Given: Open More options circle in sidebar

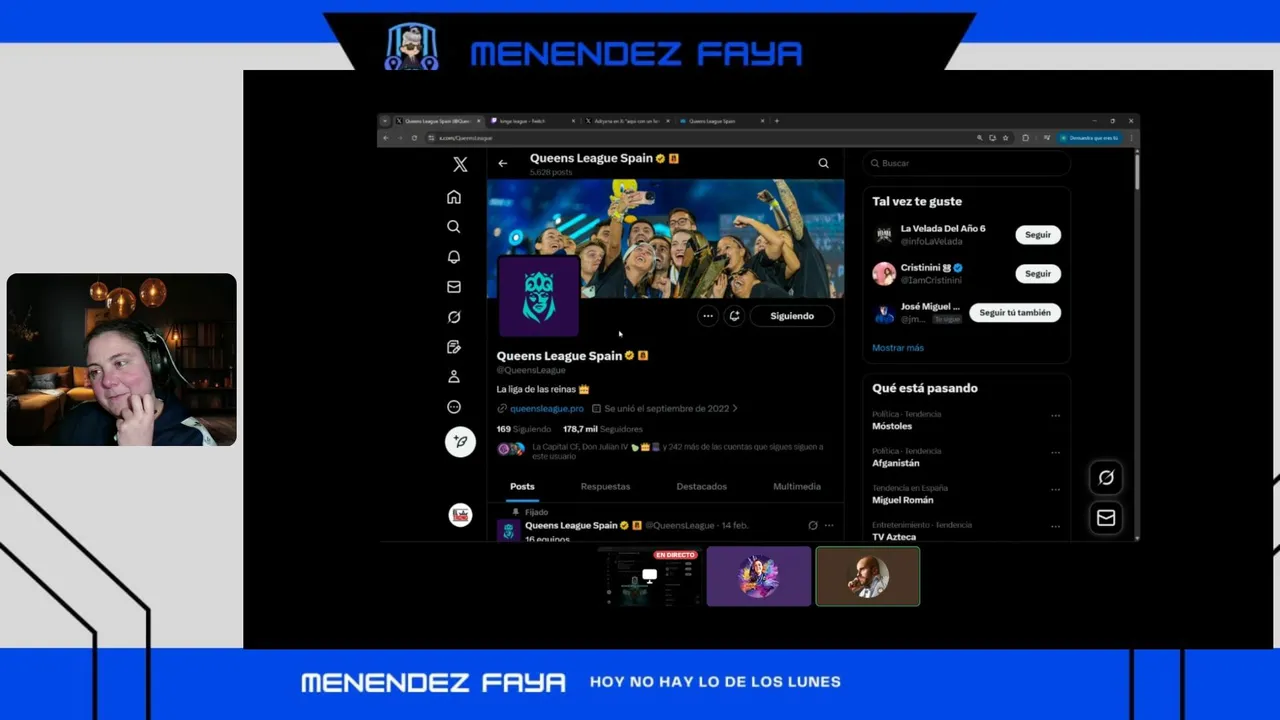Looking at the screenshot, I should [454, 407].
